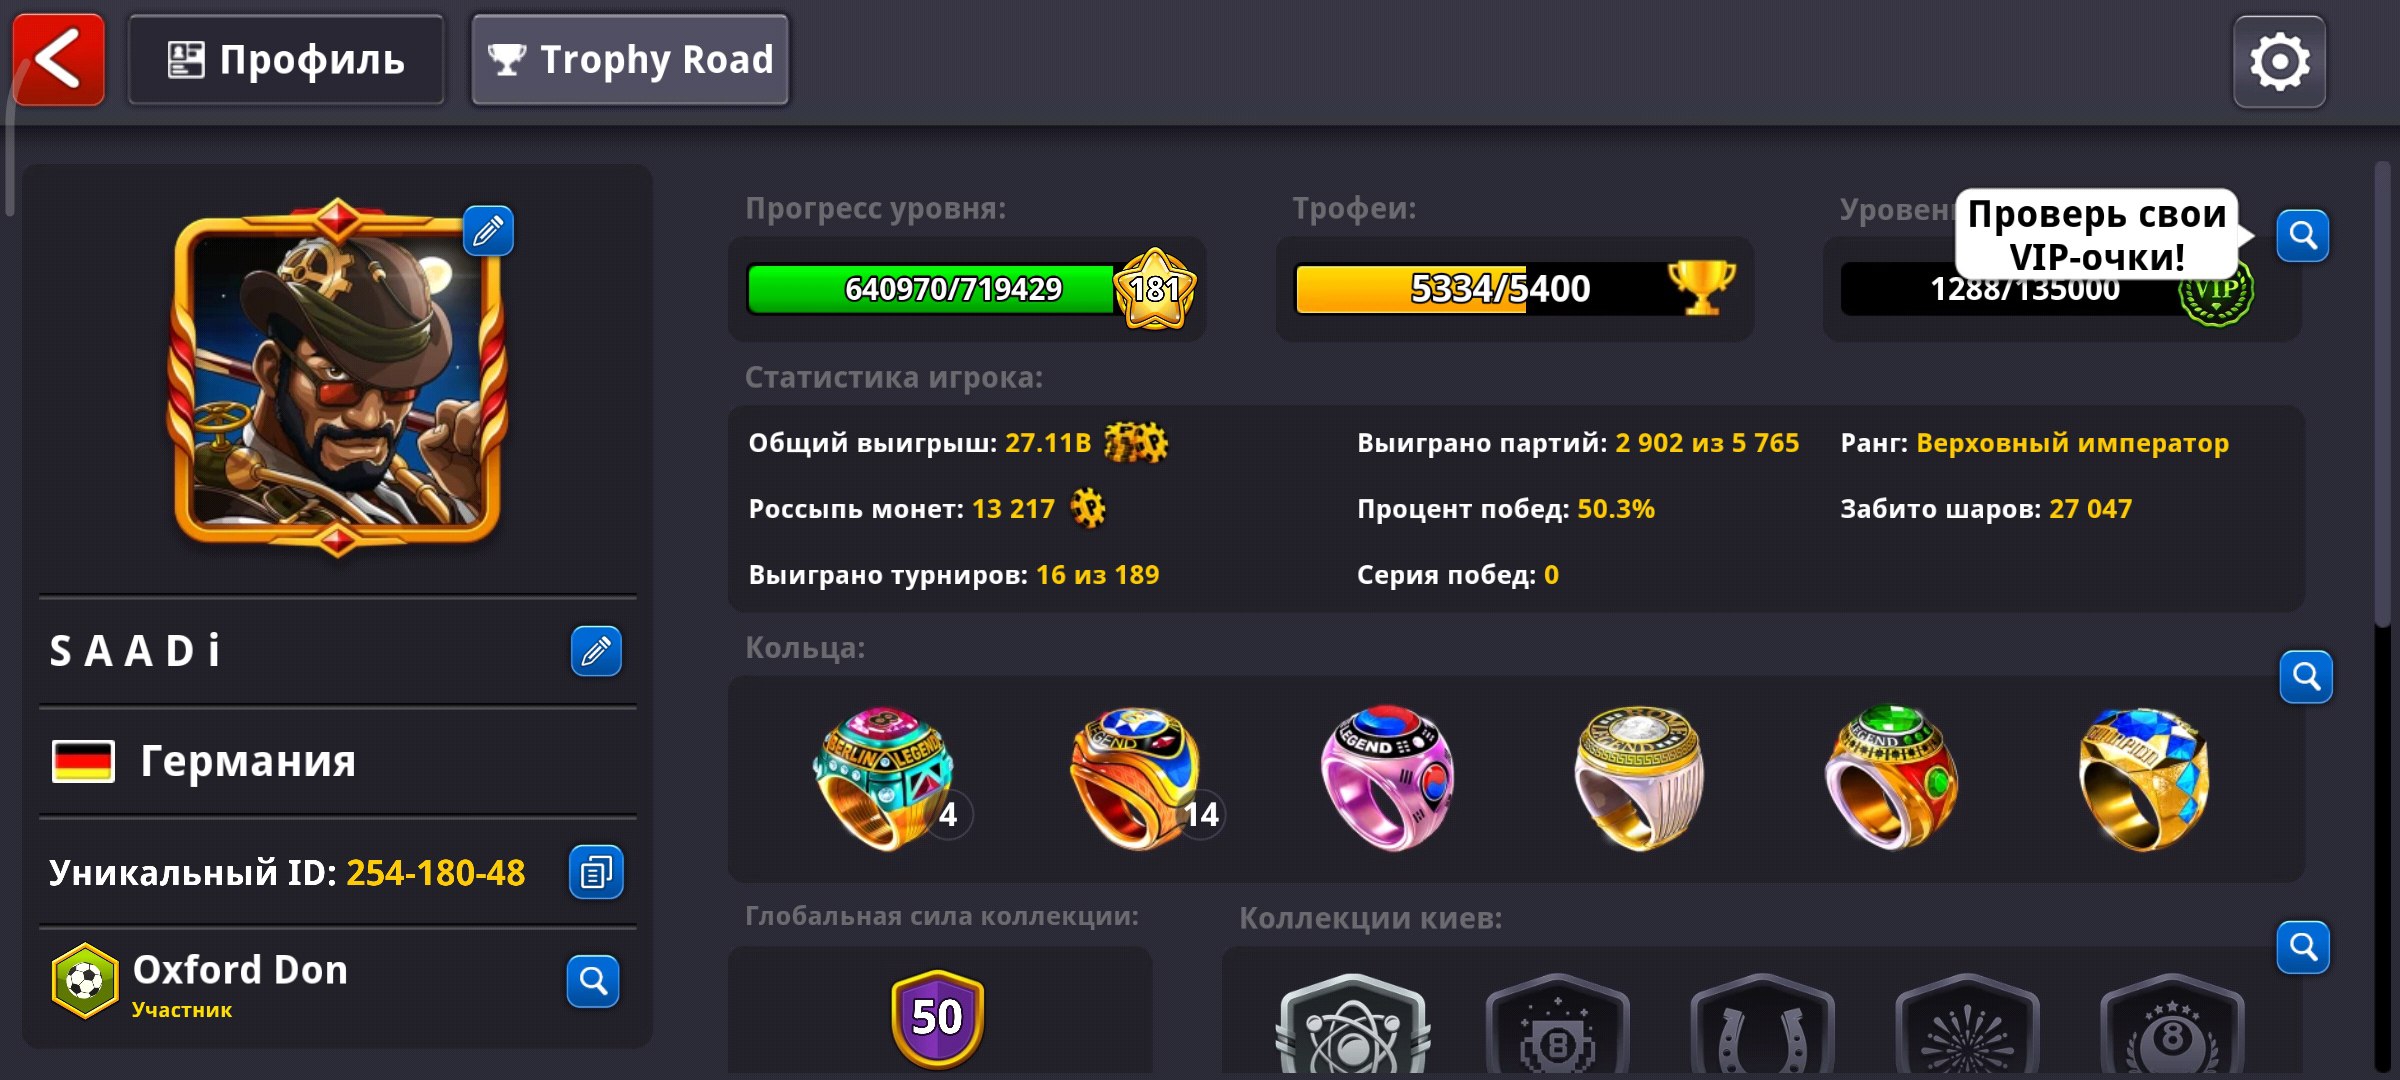The width and height of the screenshot is (2400, 1080).
Task: Edit avatar with the pencil icon
Action: 488,231
